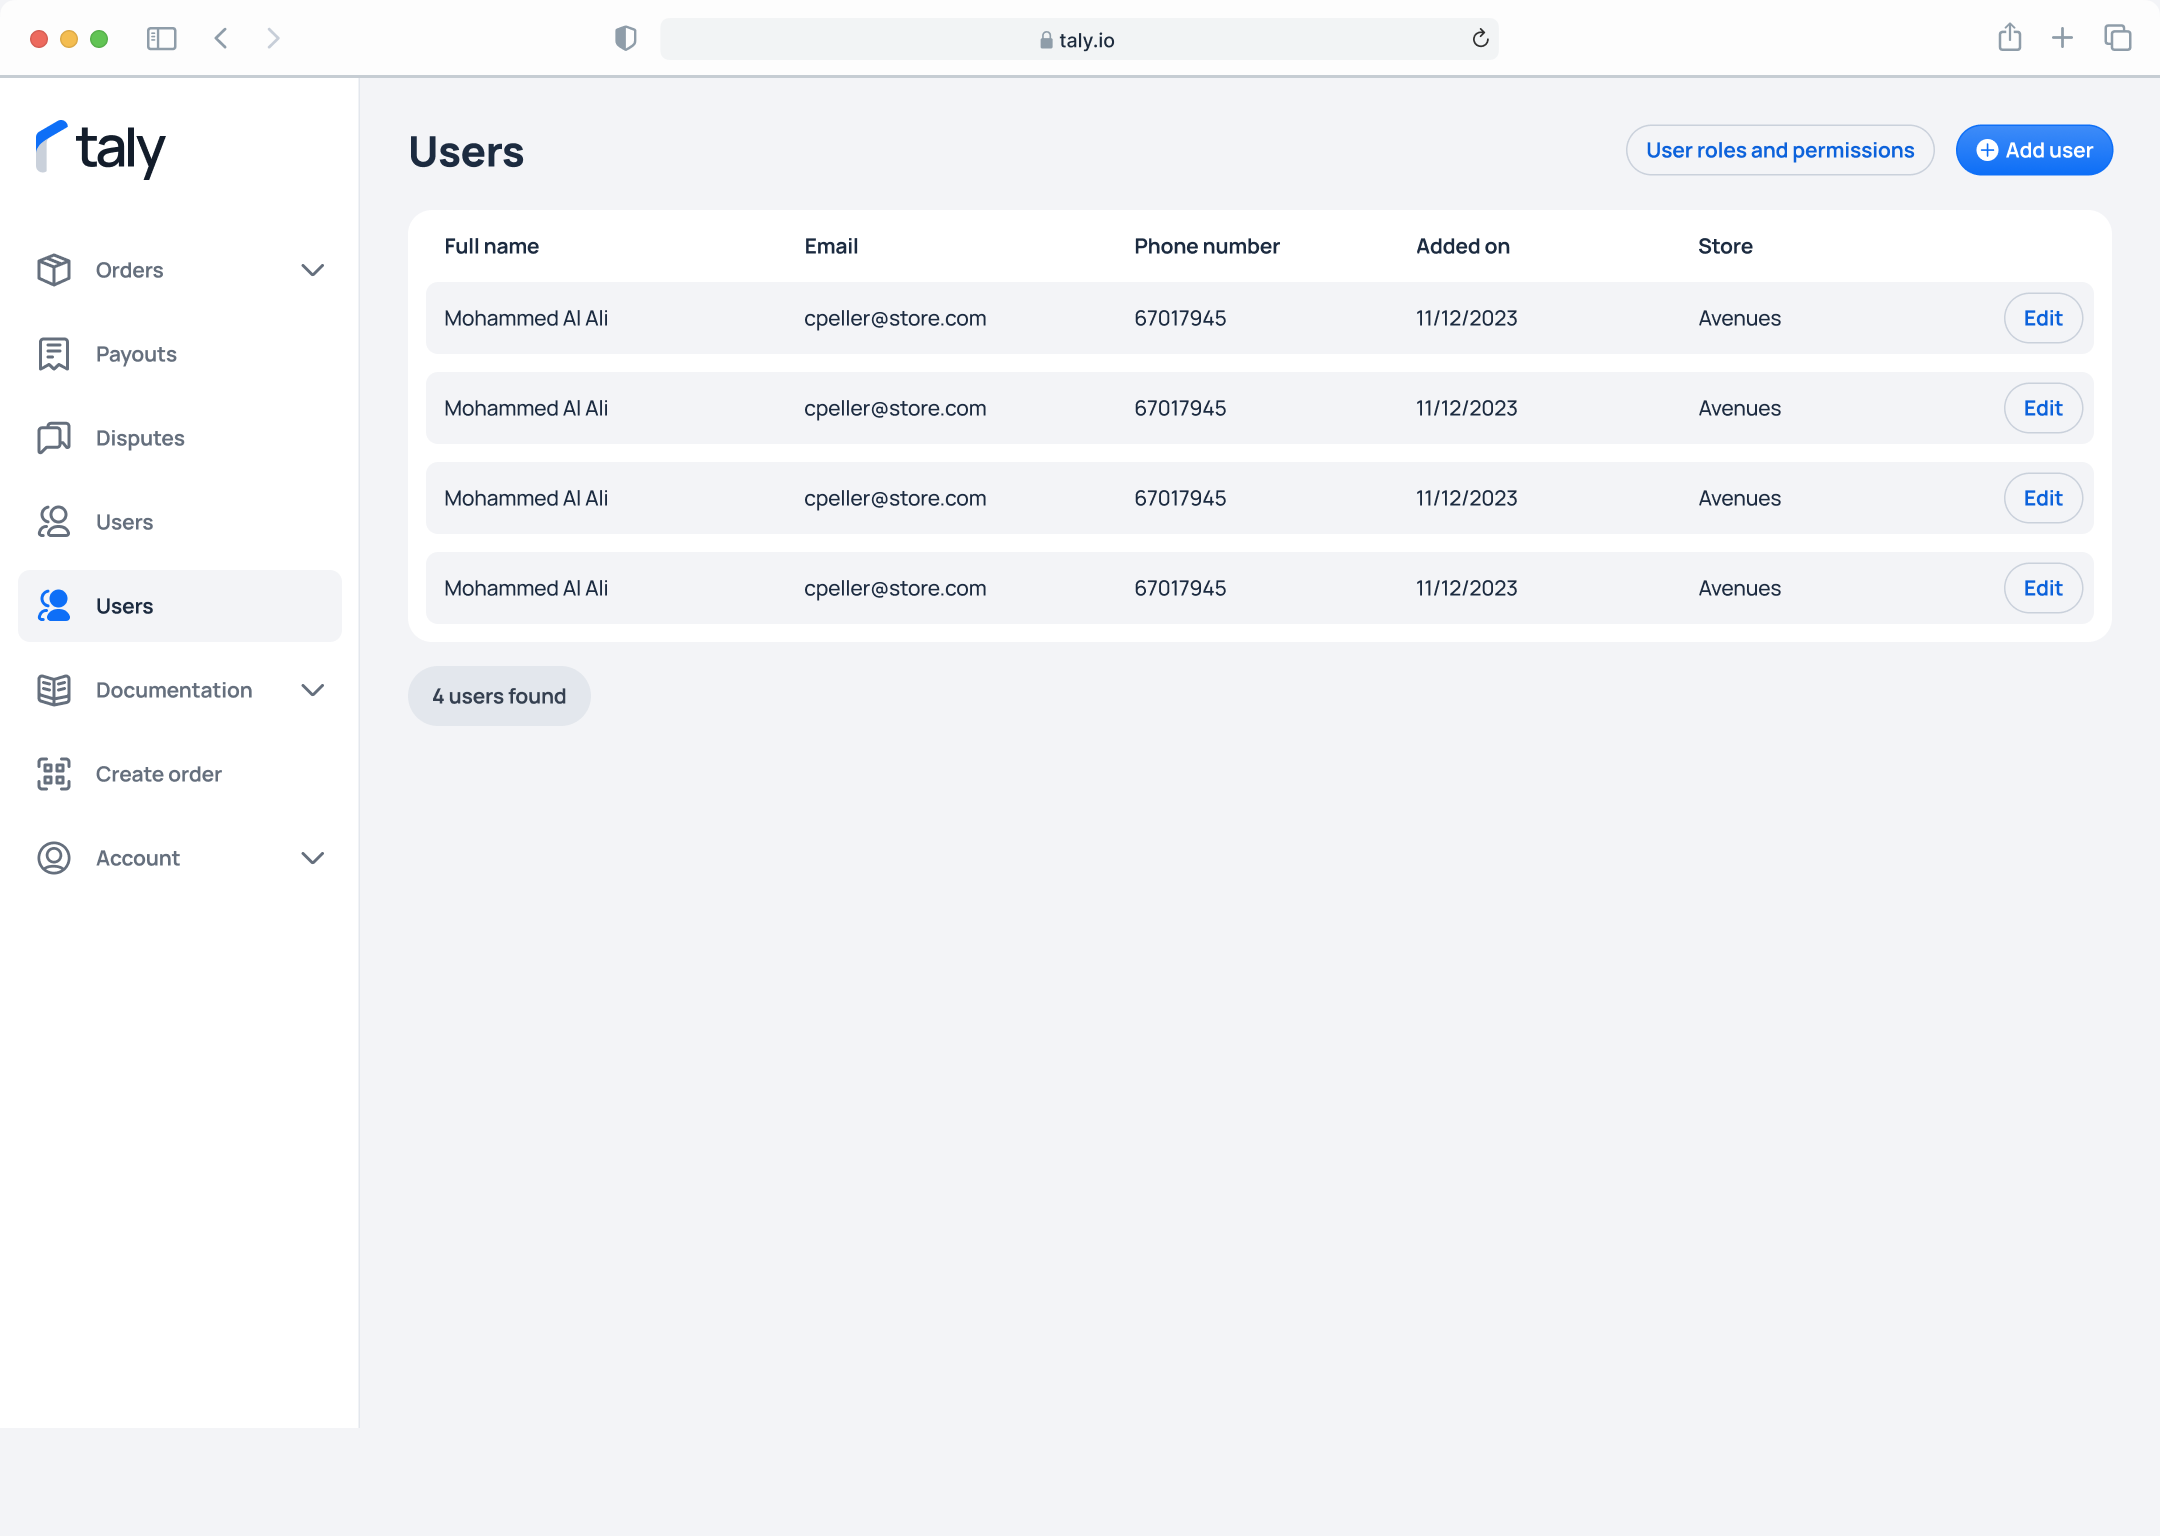Expand the Orders menu chevron
The height and width of the screenshot is (1536, 2160).
pos(313,270)
